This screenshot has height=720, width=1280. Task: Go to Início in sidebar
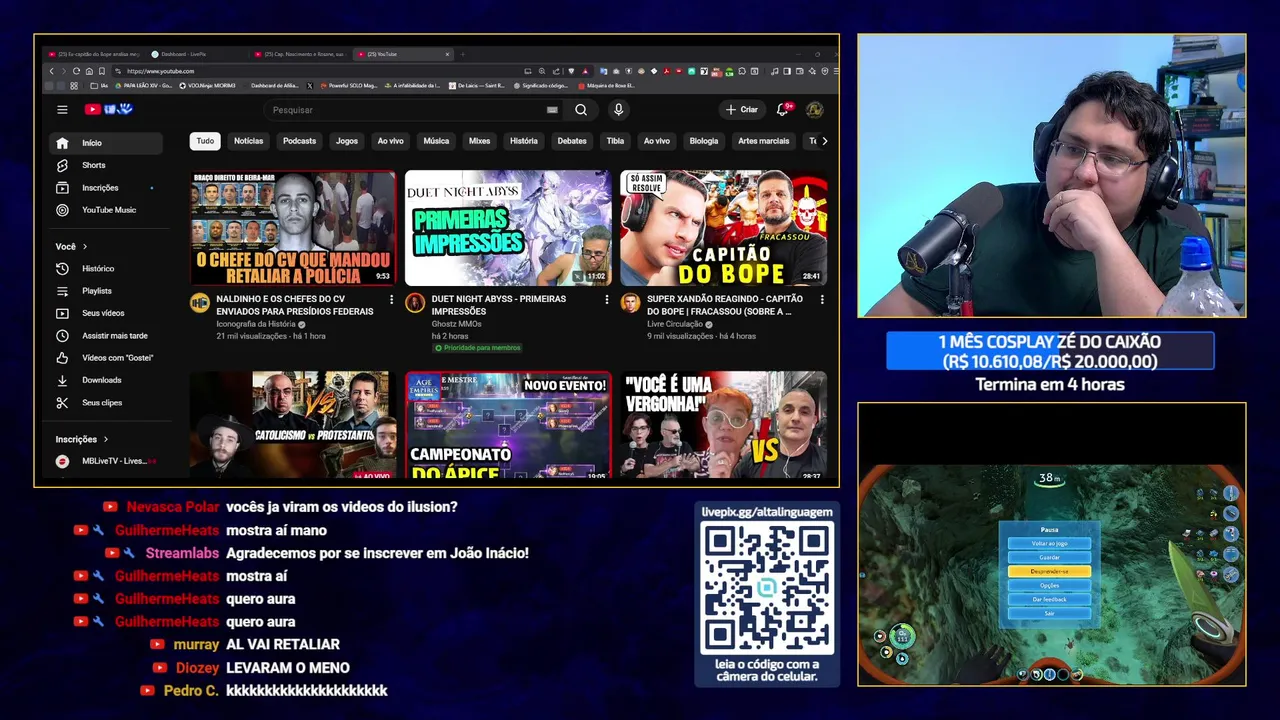106,143
